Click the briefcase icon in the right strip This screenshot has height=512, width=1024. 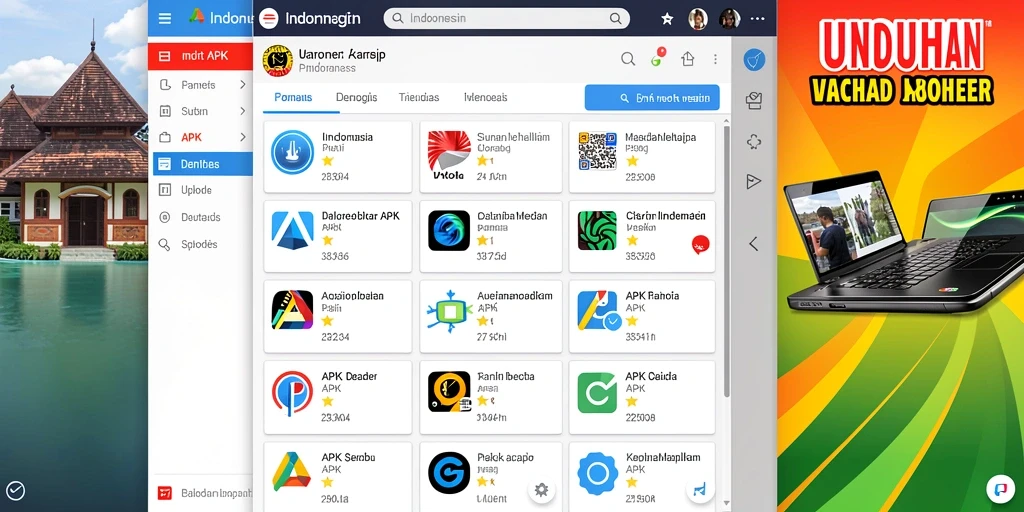754,100
